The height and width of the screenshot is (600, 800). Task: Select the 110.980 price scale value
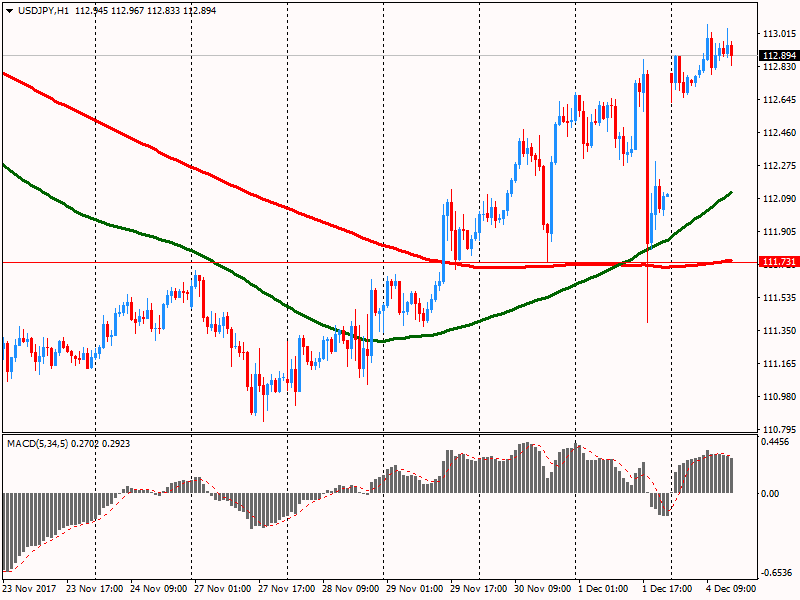(x=779, y=396)
